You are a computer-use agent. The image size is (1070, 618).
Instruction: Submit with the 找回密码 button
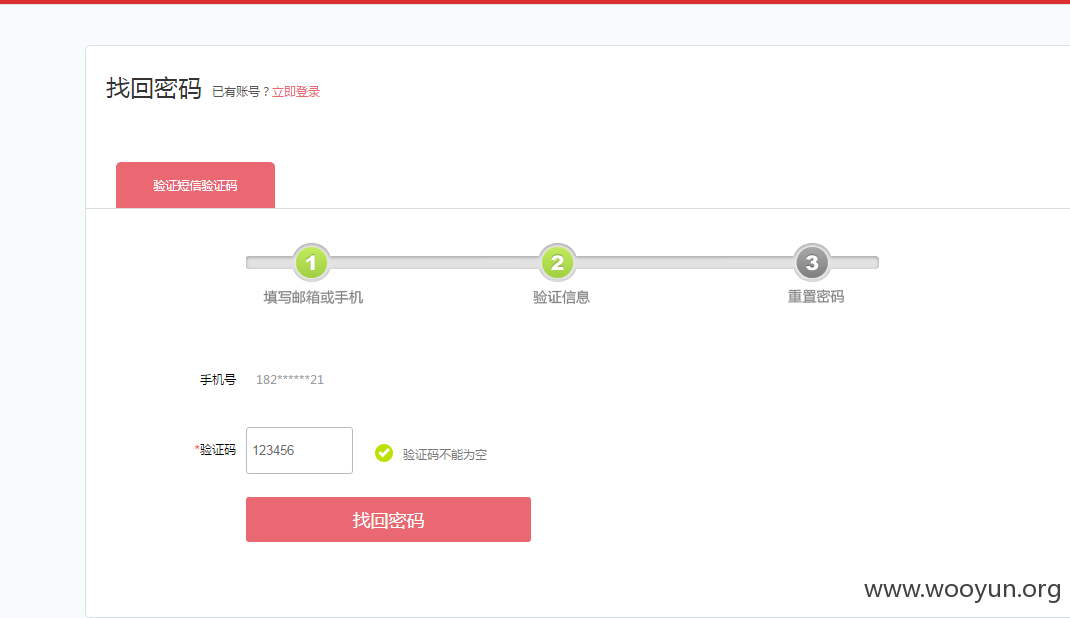pos(388,520)
